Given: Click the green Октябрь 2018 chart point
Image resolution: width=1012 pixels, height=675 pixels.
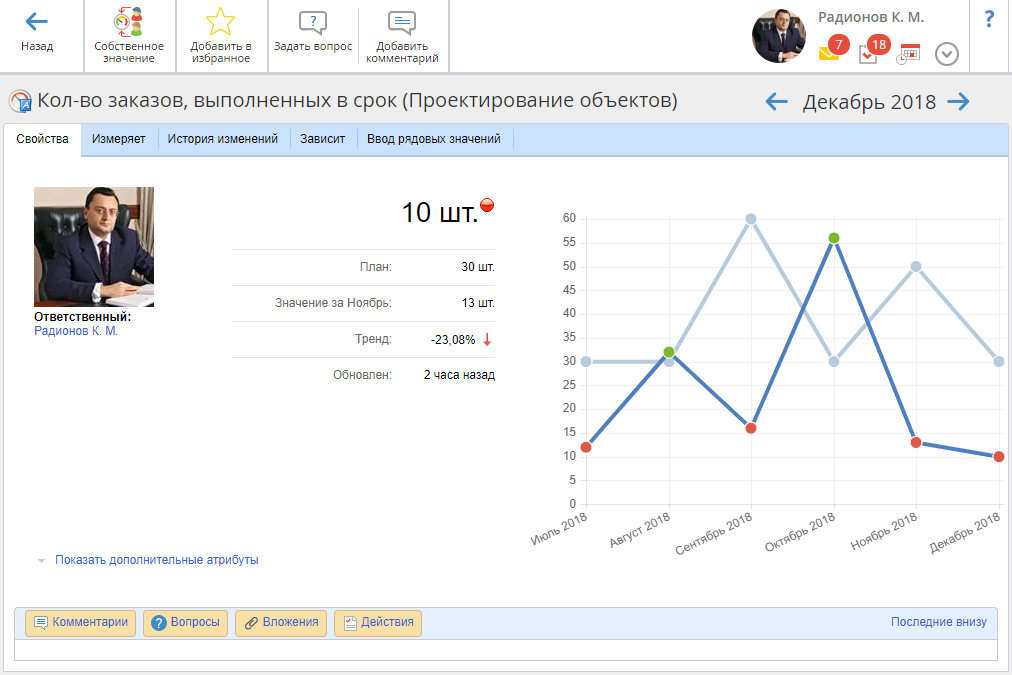Looking at the screenshot, I should 834,238.
